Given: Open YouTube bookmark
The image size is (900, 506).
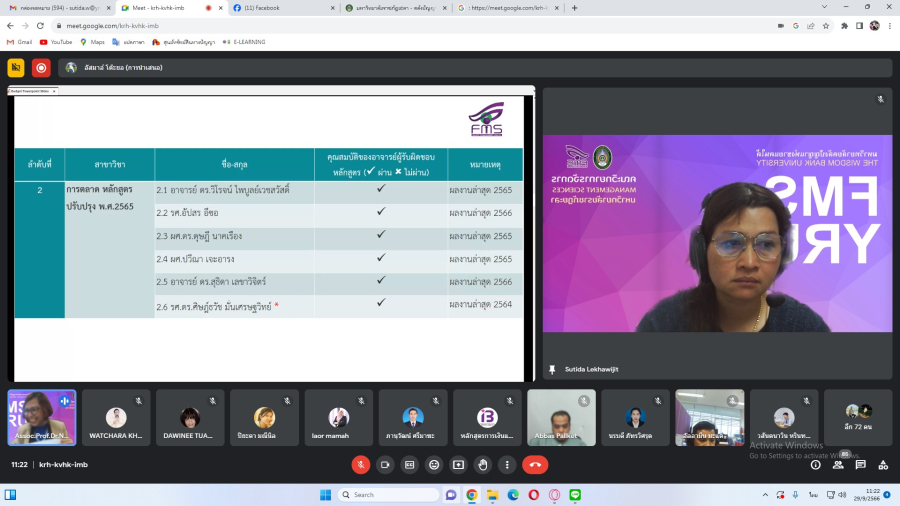Looking at the screenshot, I should pos(56,42).
